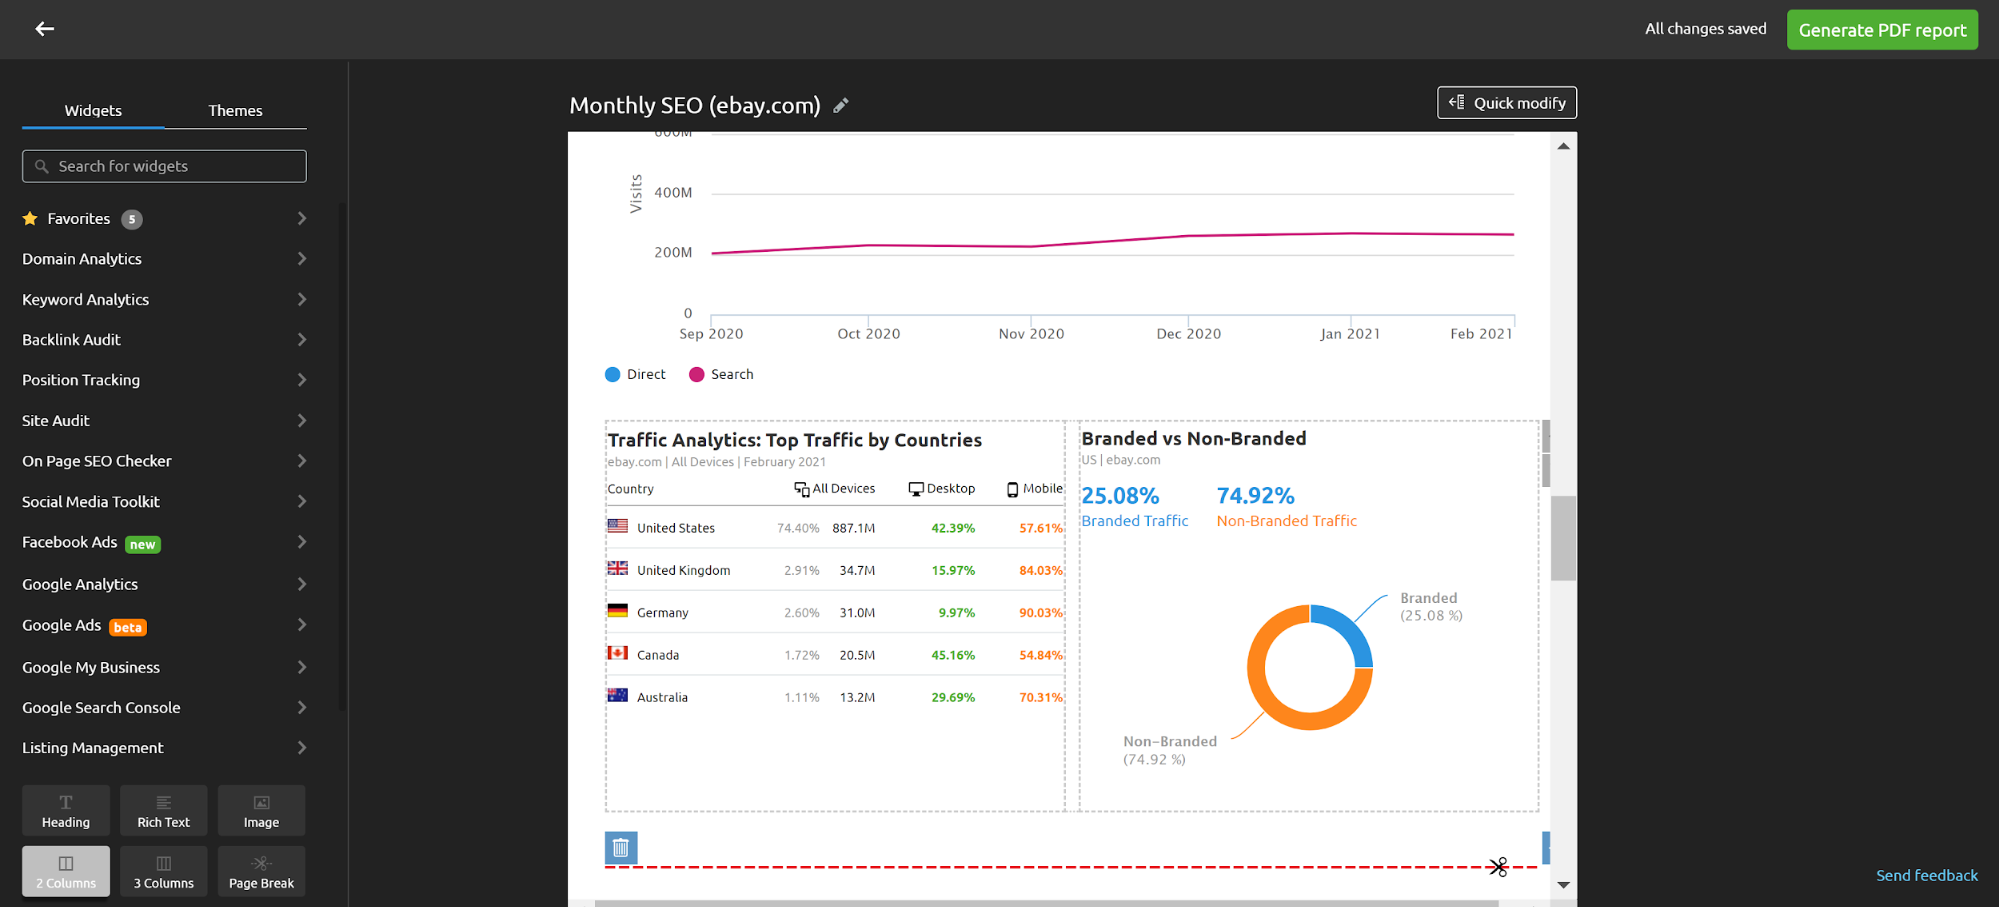
Task: Open the Send feedback link
Action: click(1925, 874)
